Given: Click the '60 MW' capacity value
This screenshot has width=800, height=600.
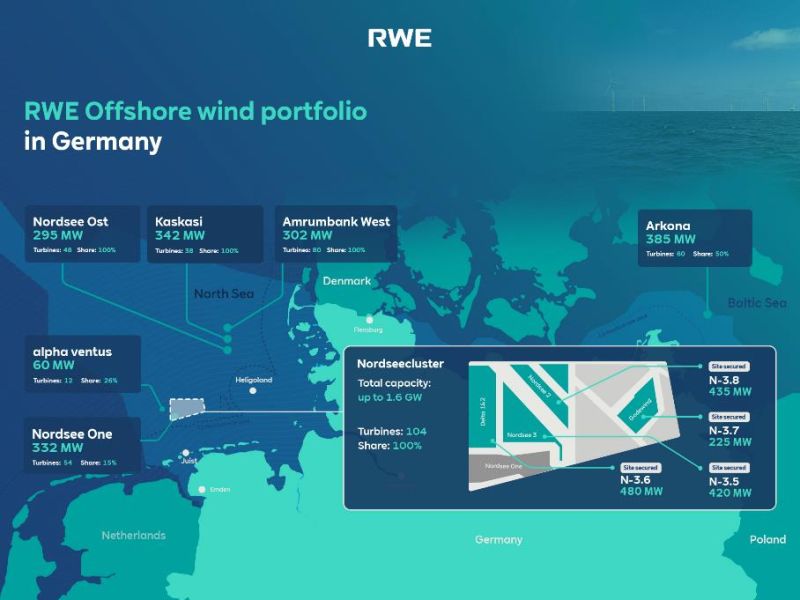Looking at the screenshot, I should (54, 365).
